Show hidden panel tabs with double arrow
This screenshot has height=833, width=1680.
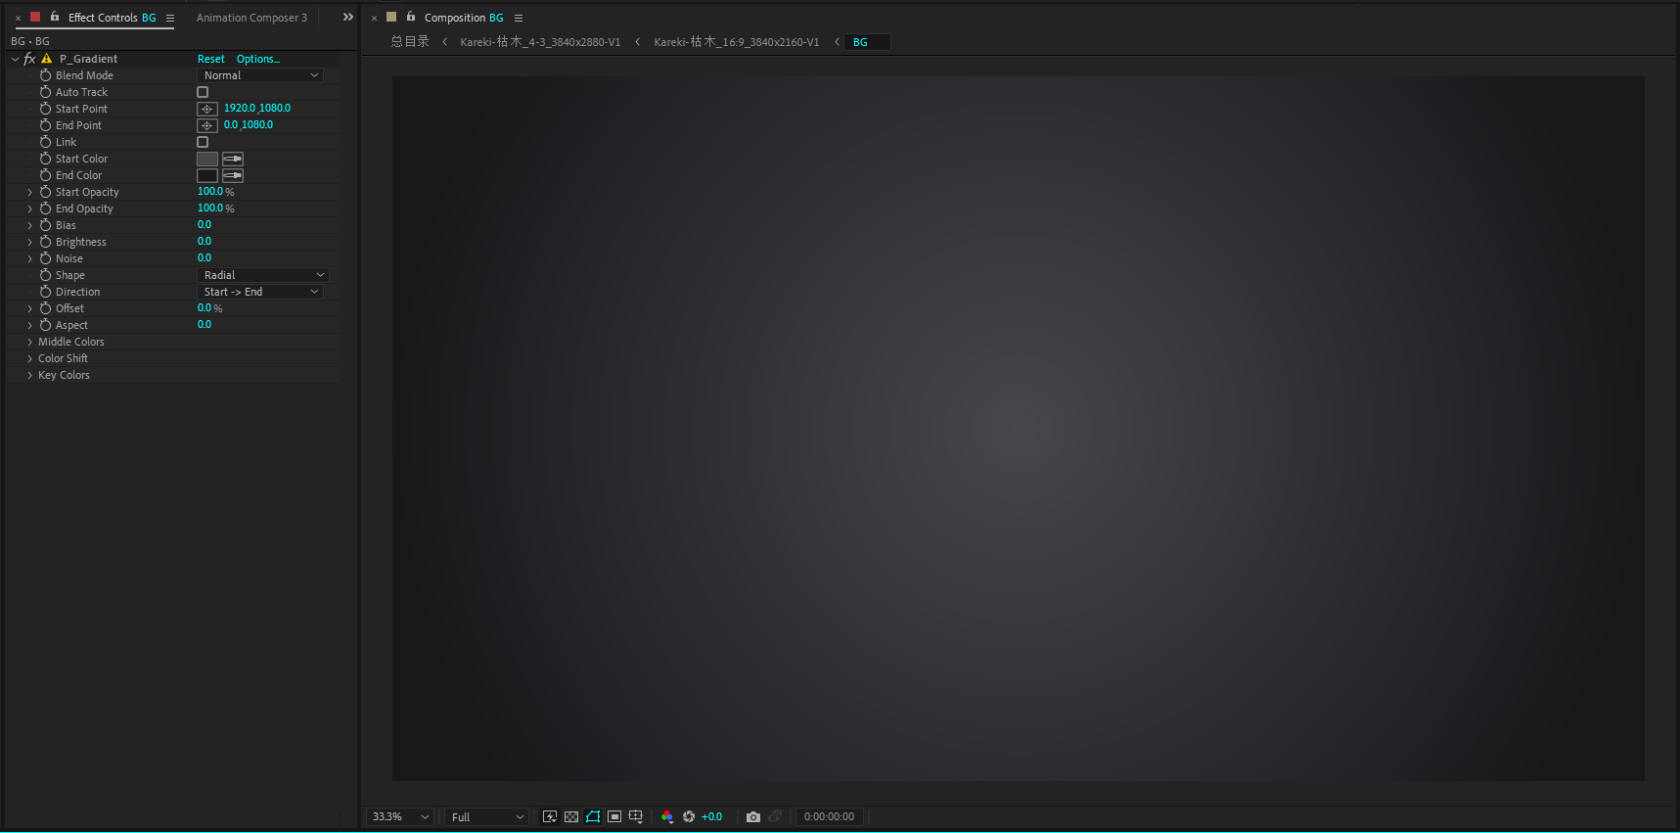(x=348, y=17)
